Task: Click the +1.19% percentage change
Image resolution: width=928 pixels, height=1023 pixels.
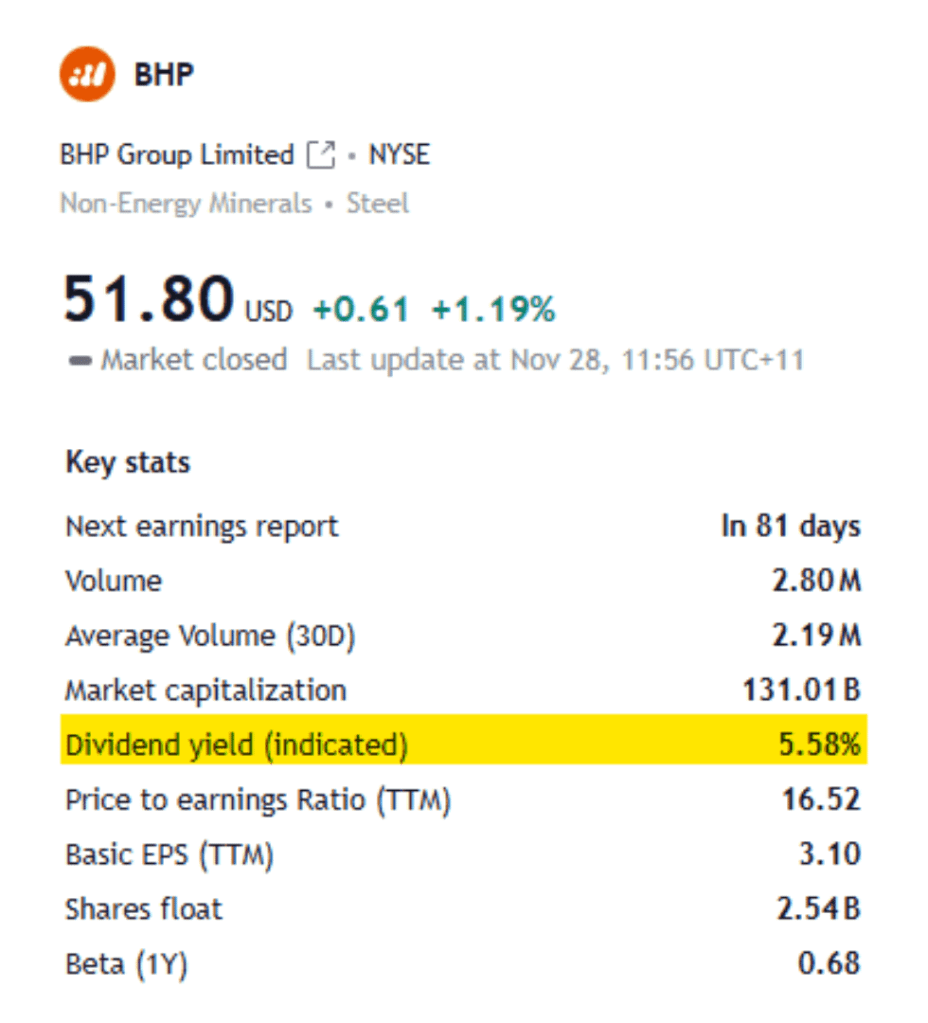Action: 493,310
